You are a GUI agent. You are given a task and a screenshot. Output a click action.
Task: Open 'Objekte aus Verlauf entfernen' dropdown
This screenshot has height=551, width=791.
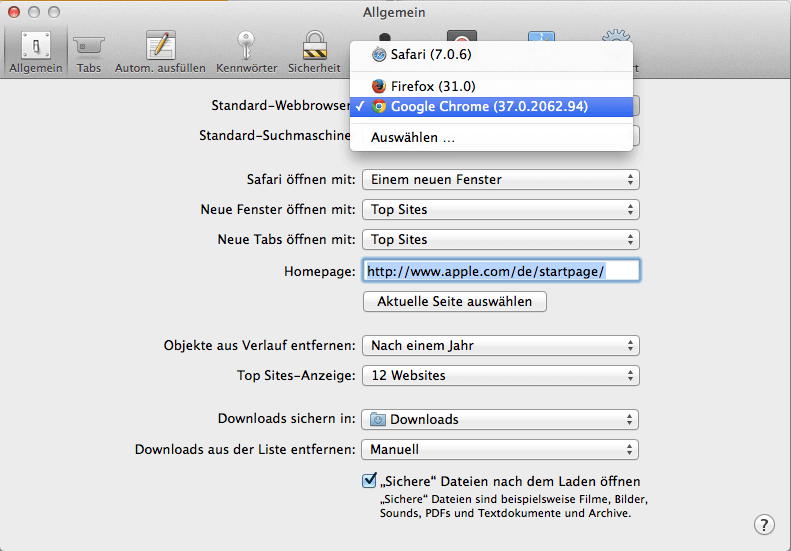click(500, 346)
